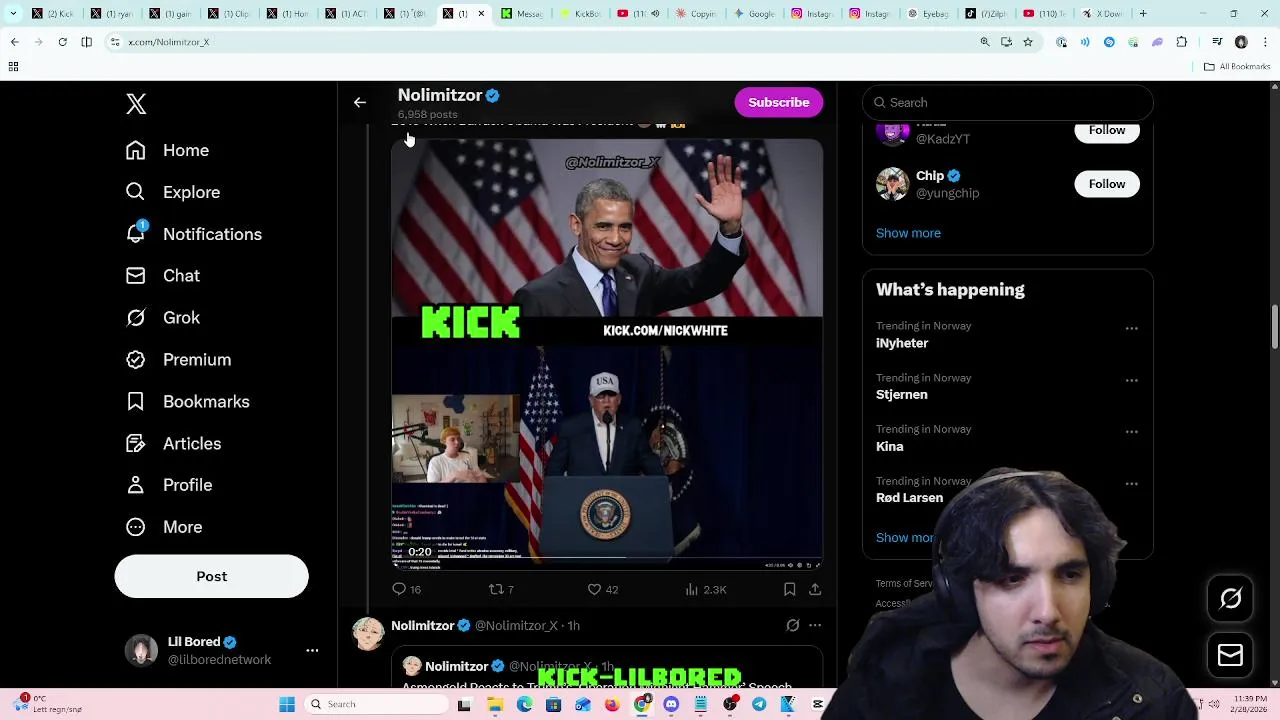Open Nolimitzor avatar on the 1h post

pos(368,634)
